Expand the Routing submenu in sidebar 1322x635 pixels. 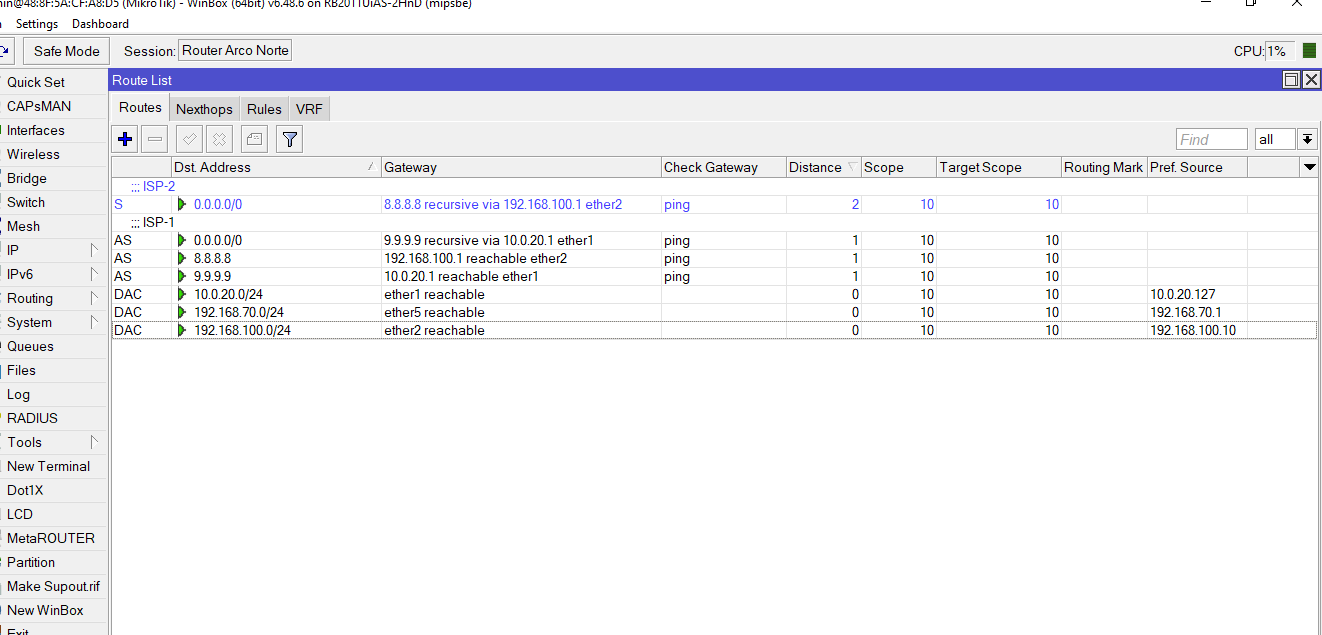point(55,298)
